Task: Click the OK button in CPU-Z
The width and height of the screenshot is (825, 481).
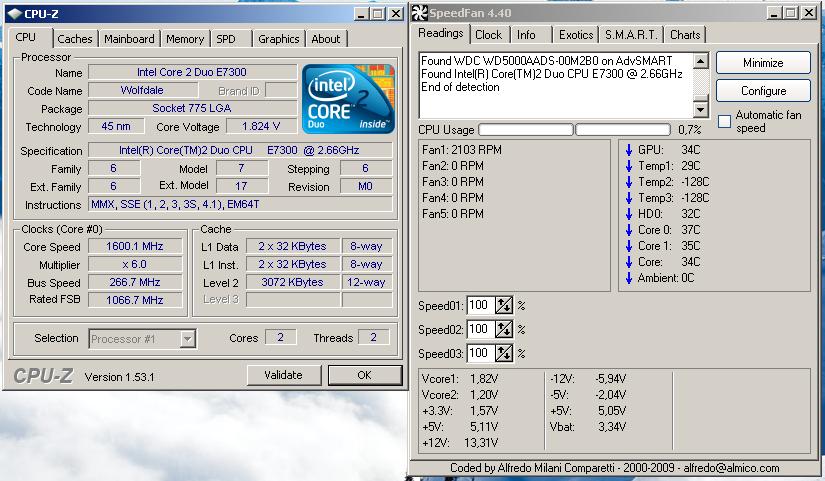Action: [x=365, y=375]
